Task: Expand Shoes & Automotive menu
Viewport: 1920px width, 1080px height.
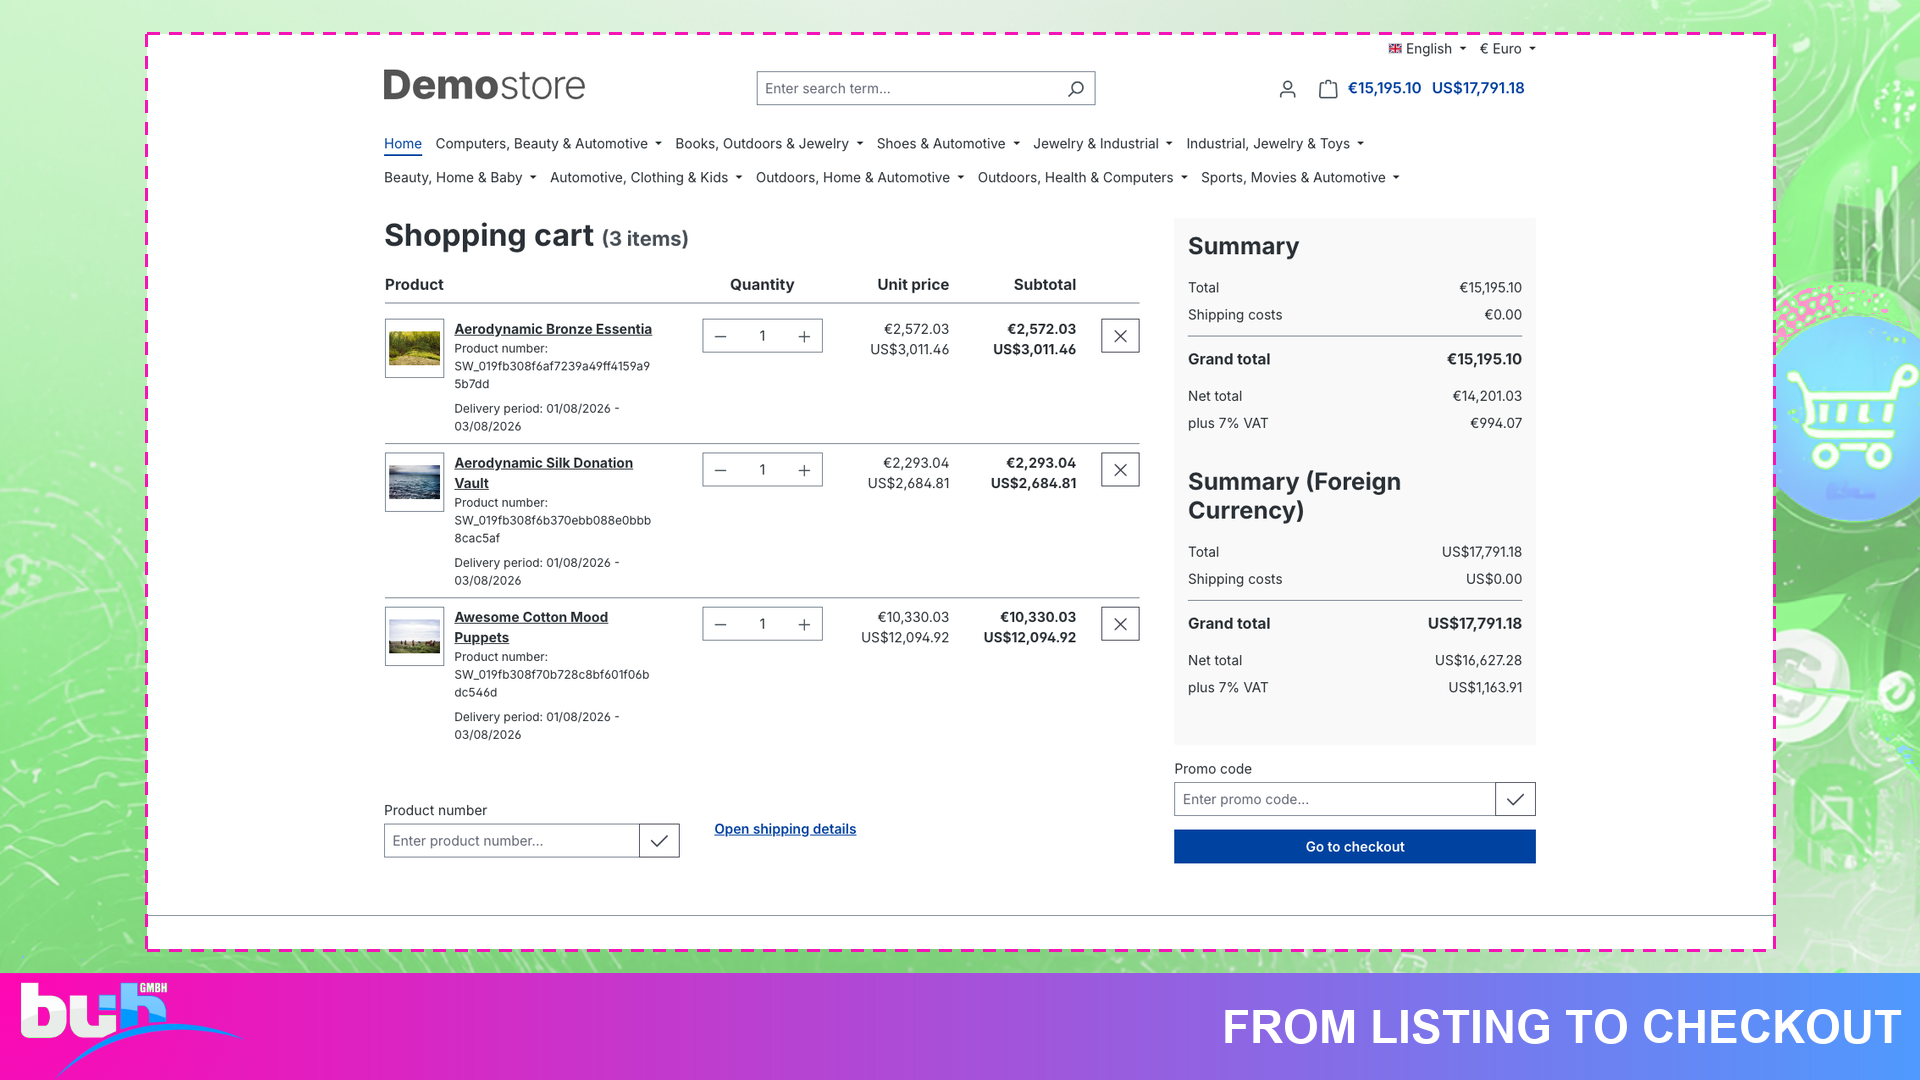Action: click(x=948, y=144)
